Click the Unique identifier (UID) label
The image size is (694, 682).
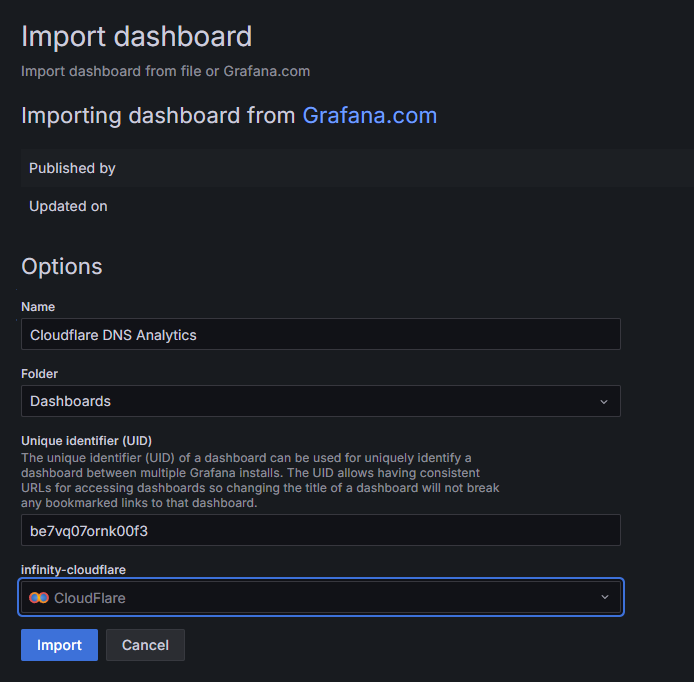pos(86,441)
